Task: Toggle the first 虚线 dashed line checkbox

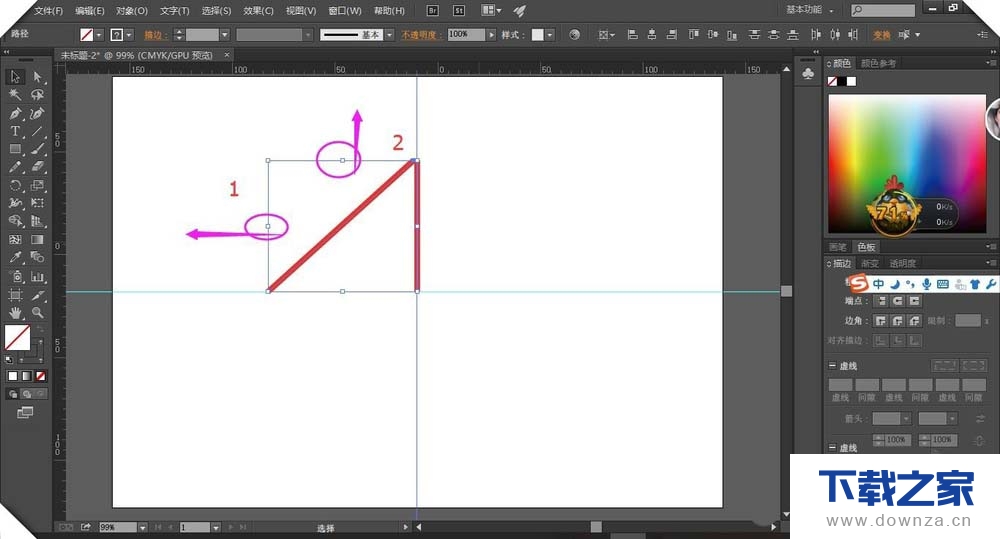Action: pyautogui.click(x=832, y=365)
